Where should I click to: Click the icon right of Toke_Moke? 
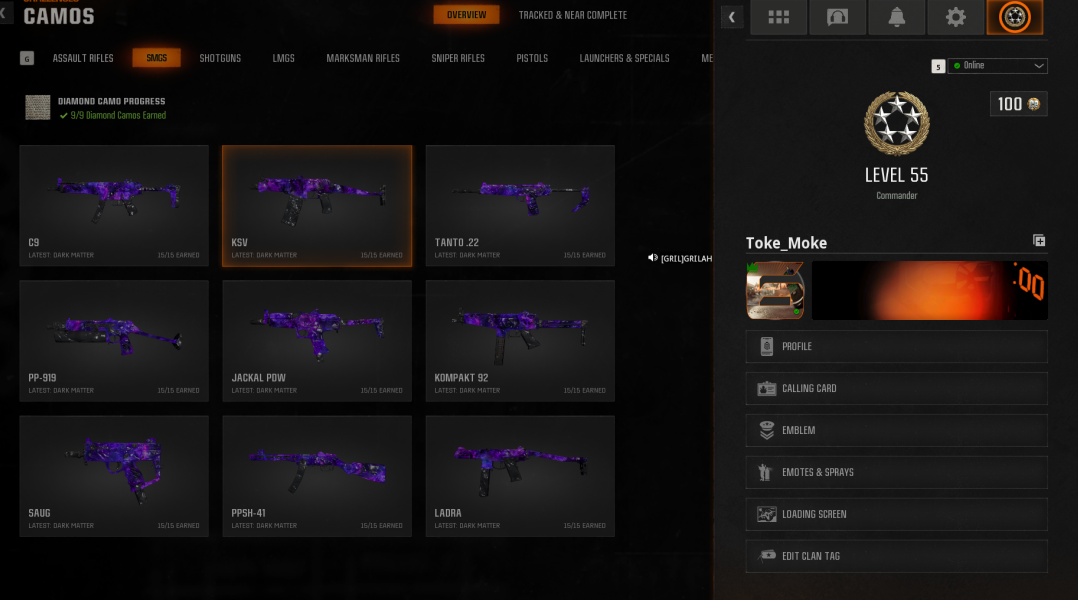tap(1039, 241)
